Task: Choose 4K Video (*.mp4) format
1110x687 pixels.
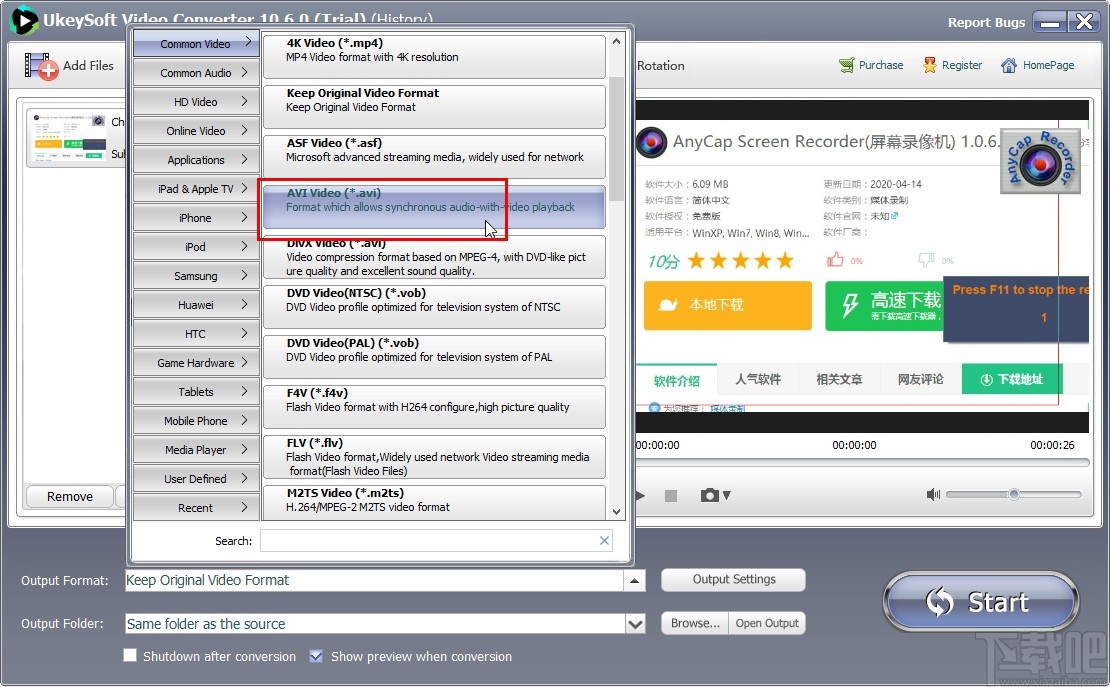Action: click(x=434, y=56)
